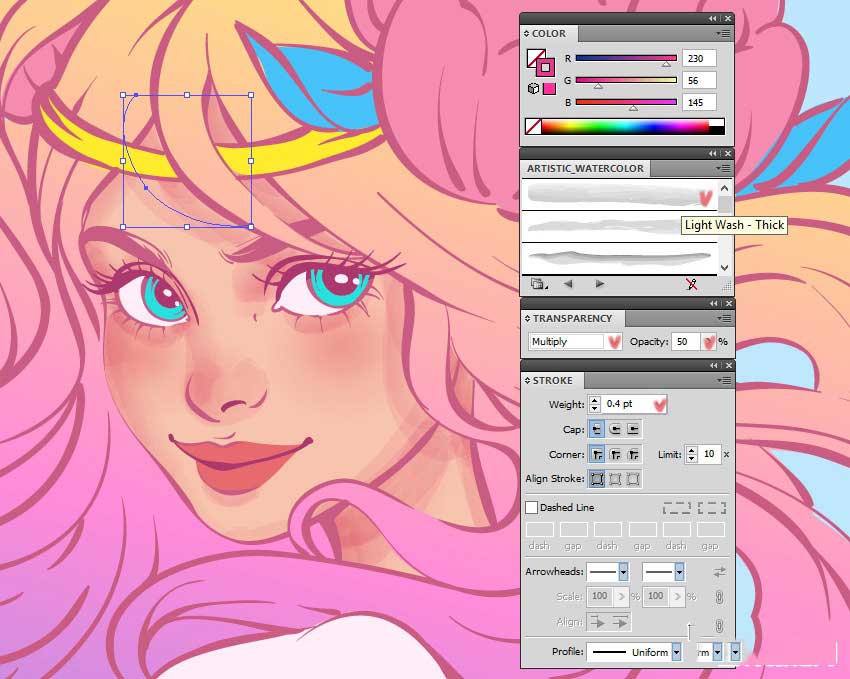Select the third watercolor brush thumbnail
This screenshot has width=850, height=679.
pyautogui.click(x=620, y=258)
